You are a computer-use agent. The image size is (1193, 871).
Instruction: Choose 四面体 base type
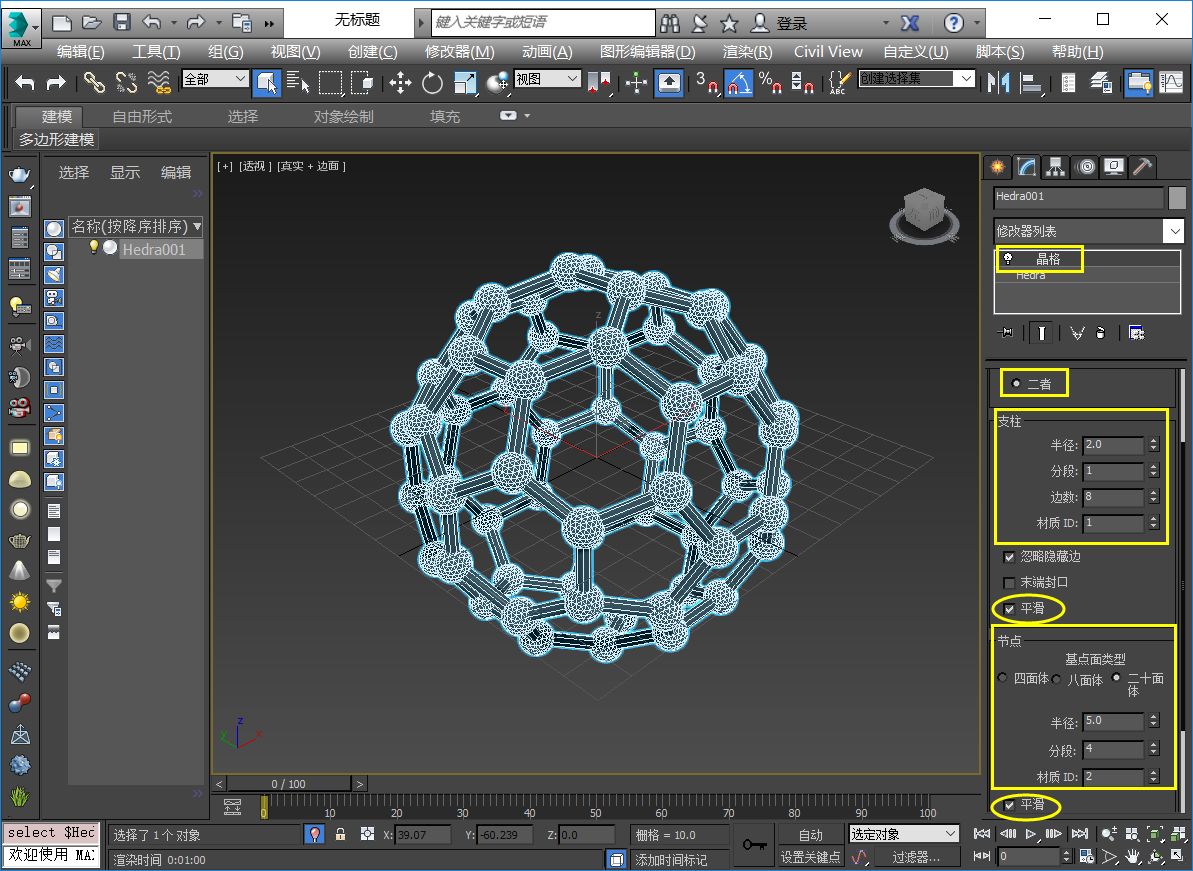pos(1002,678)
